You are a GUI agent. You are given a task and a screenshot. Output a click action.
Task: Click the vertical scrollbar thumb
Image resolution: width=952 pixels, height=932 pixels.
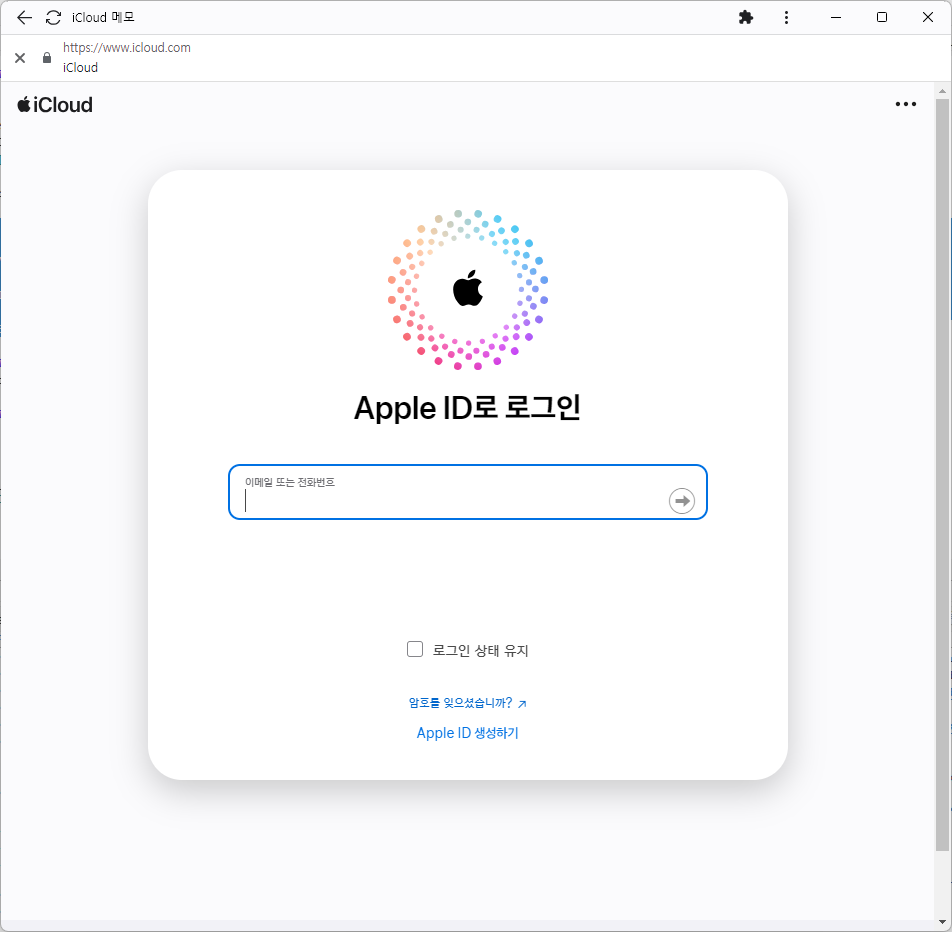point(942,475)
